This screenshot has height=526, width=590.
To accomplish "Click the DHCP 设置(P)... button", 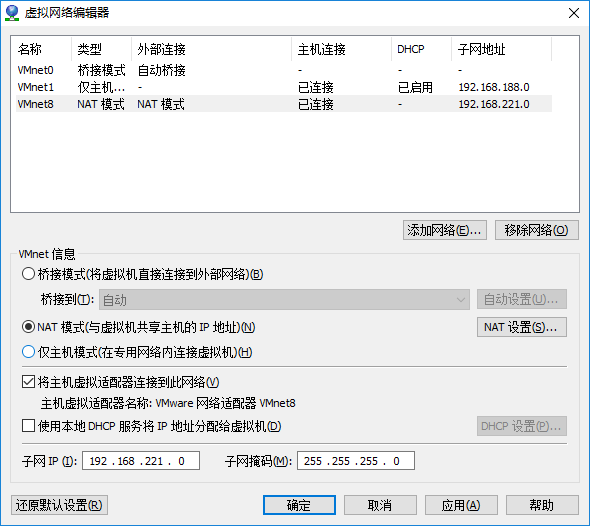I will (x=522, y=426).
